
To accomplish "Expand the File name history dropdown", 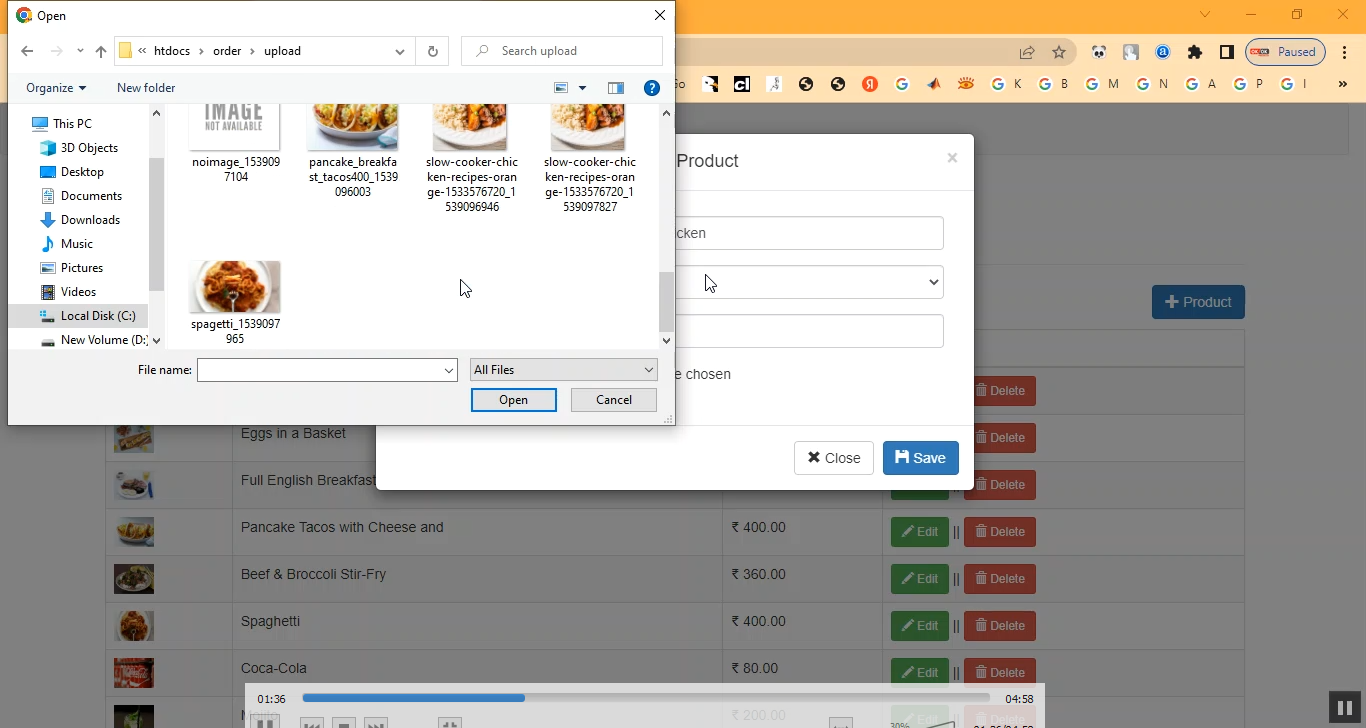I will coord(449,370).
